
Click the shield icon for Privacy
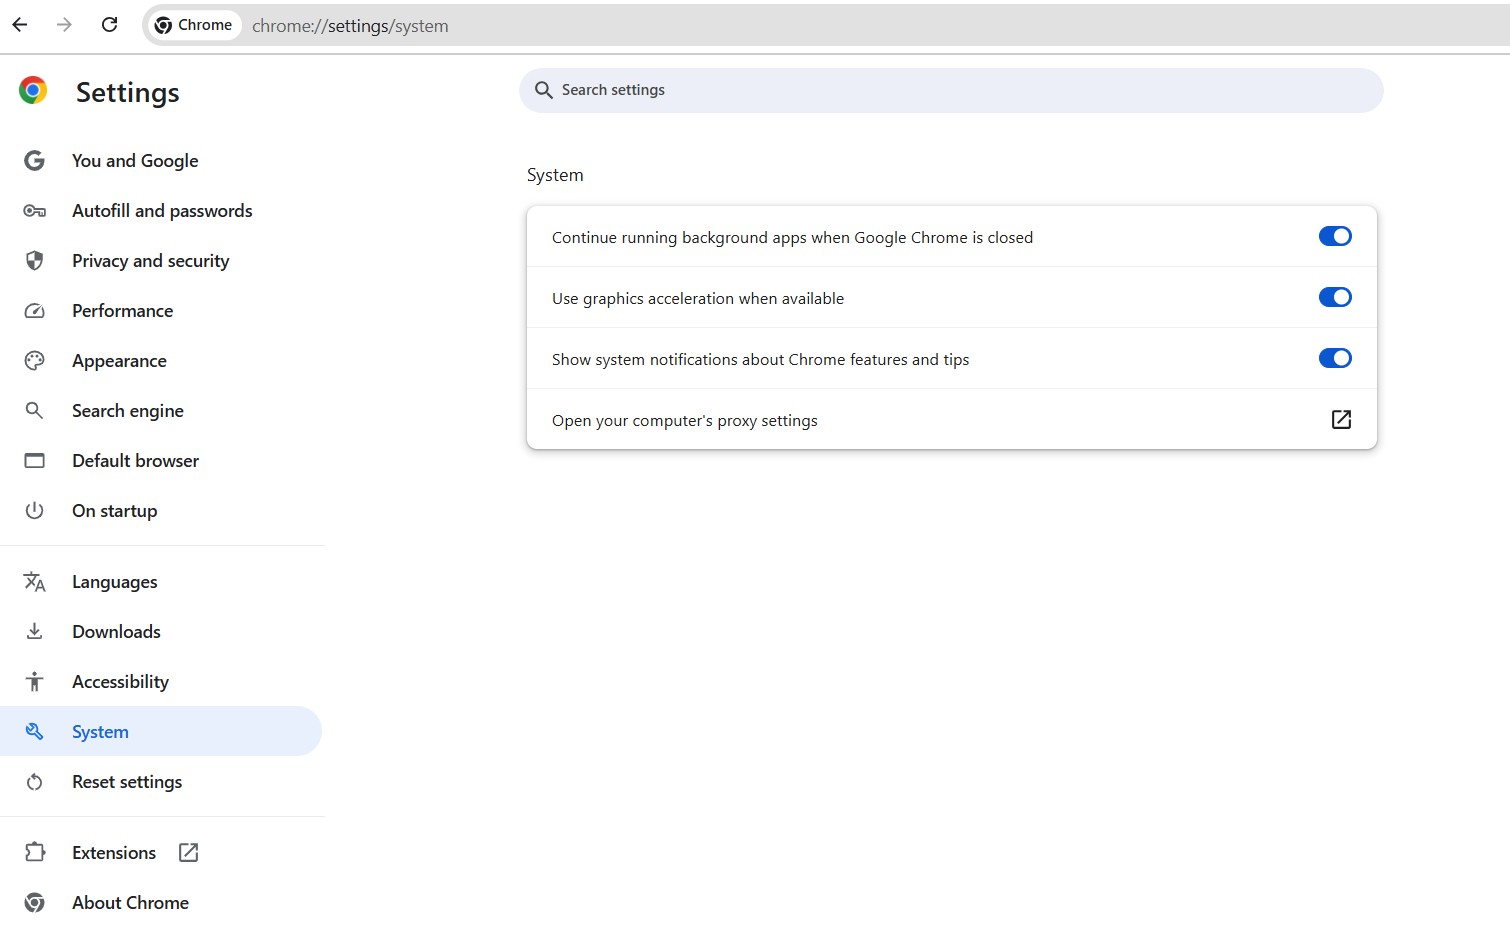(34, 261)
